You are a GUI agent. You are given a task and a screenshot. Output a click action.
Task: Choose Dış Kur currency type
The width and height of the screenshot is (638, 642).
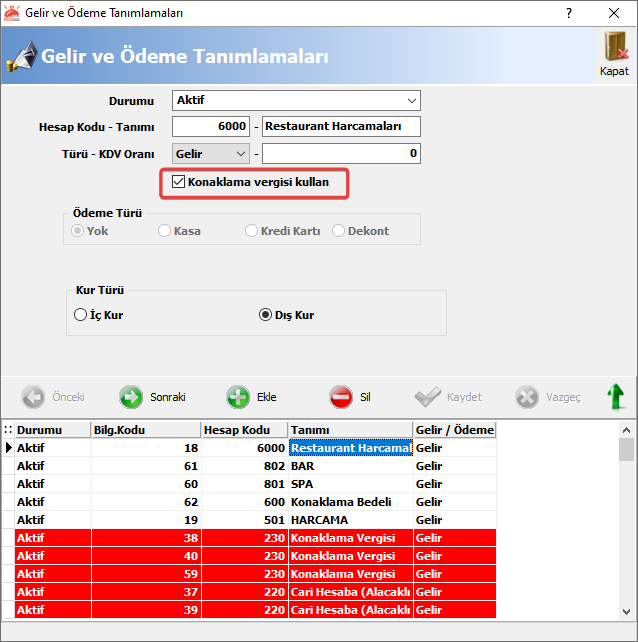click(x=265, y=315)
